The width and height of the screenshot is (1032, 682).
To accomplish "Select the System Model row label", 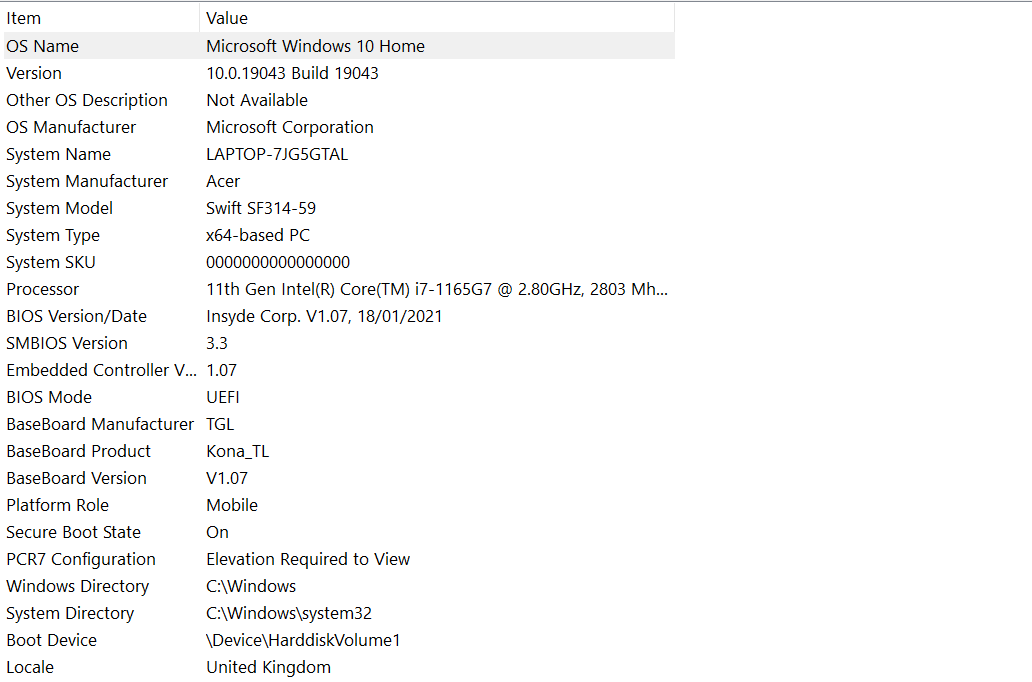I will click(x=60, y=208).
